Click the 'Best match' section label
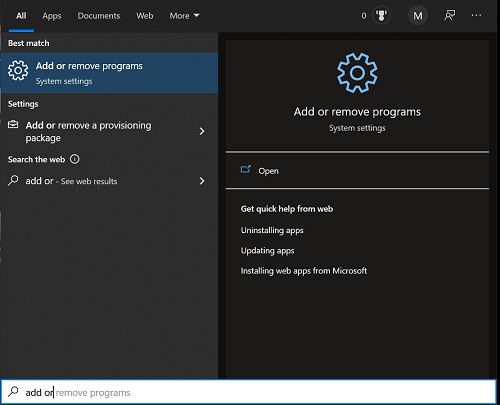The height and width of the screenshot is (405, 500). click(x=29, y=43)
